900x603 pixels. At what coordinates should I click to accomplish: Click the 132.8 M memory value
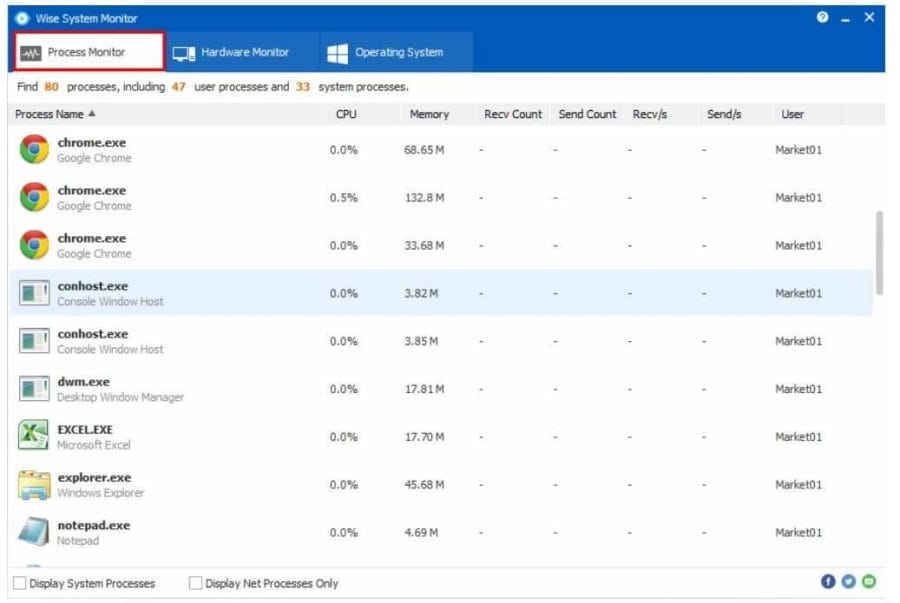(424, 198)
